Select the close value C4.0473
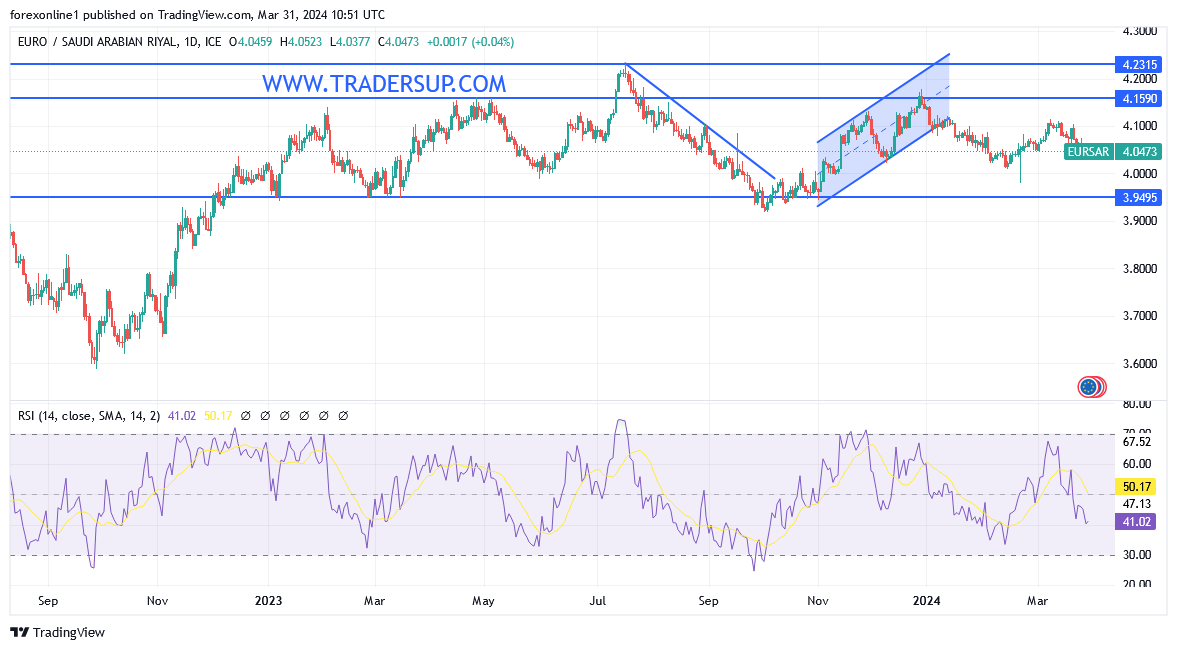The height and width of the screenshot is (650, 1177). pos(399,42)
